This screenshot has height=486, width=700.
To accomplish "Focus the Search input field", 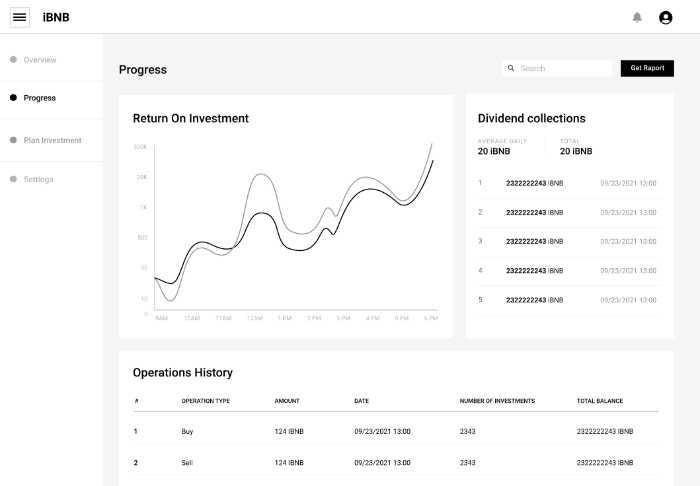I will (x=557, y=68).
